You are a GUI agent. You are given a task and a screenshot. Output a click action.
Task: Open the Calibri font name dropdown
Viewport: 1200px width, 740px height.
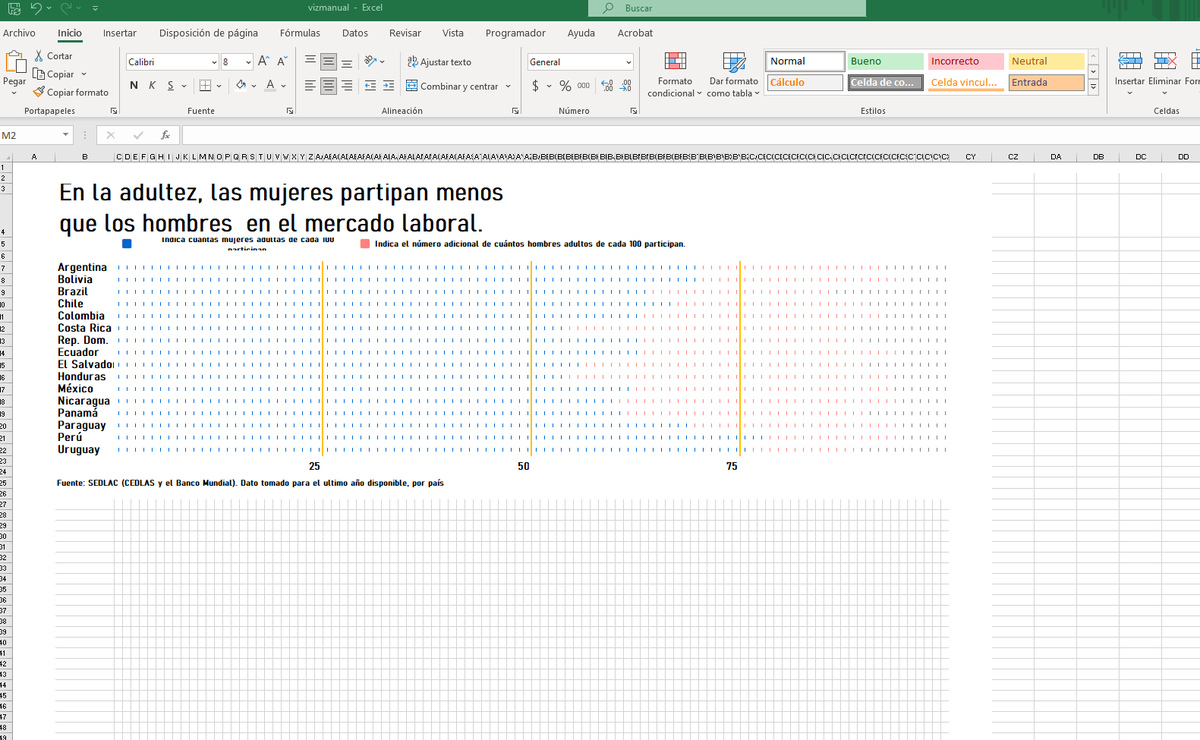point(213,62)
